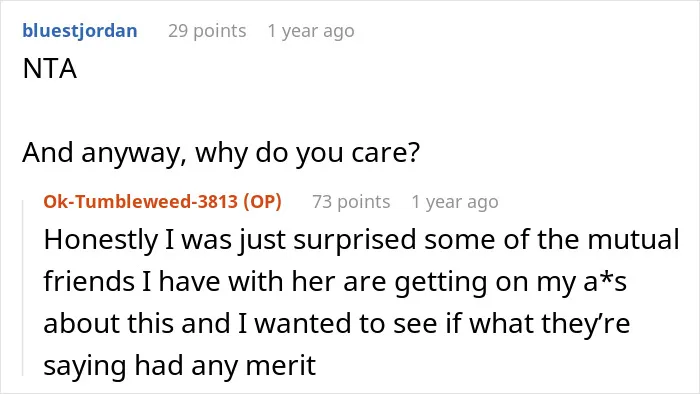Click the 'saying had any merit' line
Viewport: 700px width, 394px height.
pyautogui.click(x=180, y=366)
